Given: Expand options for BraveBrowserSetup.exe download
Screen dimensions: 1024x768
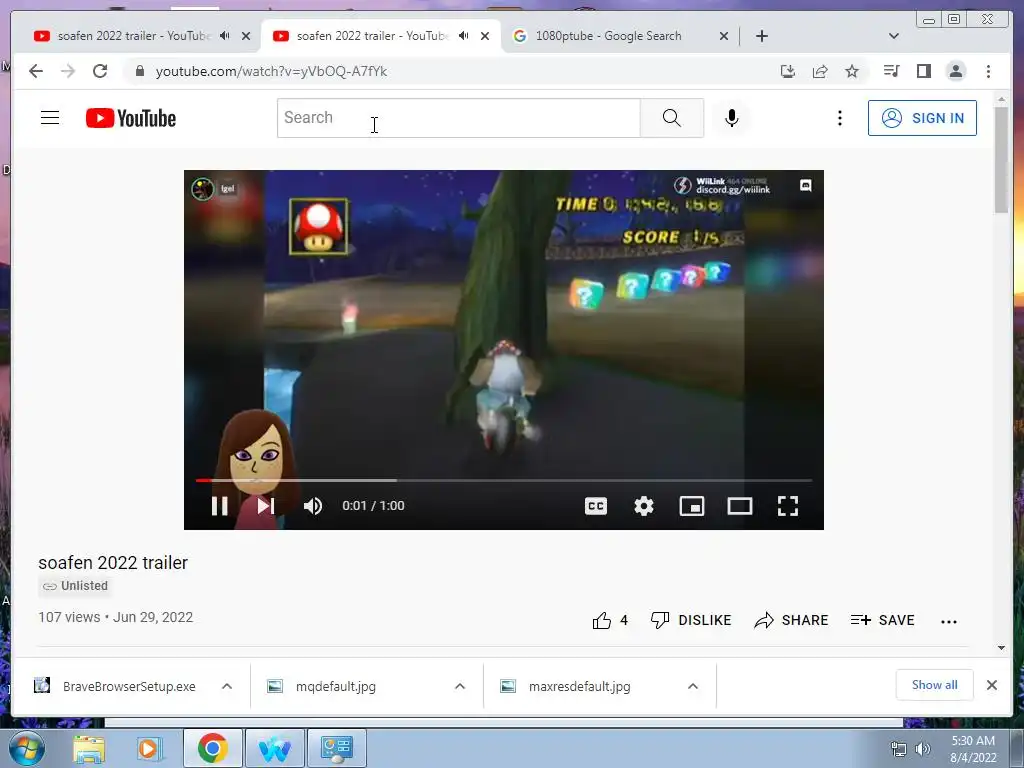Looking at the screenshot, I should [227, 686].
